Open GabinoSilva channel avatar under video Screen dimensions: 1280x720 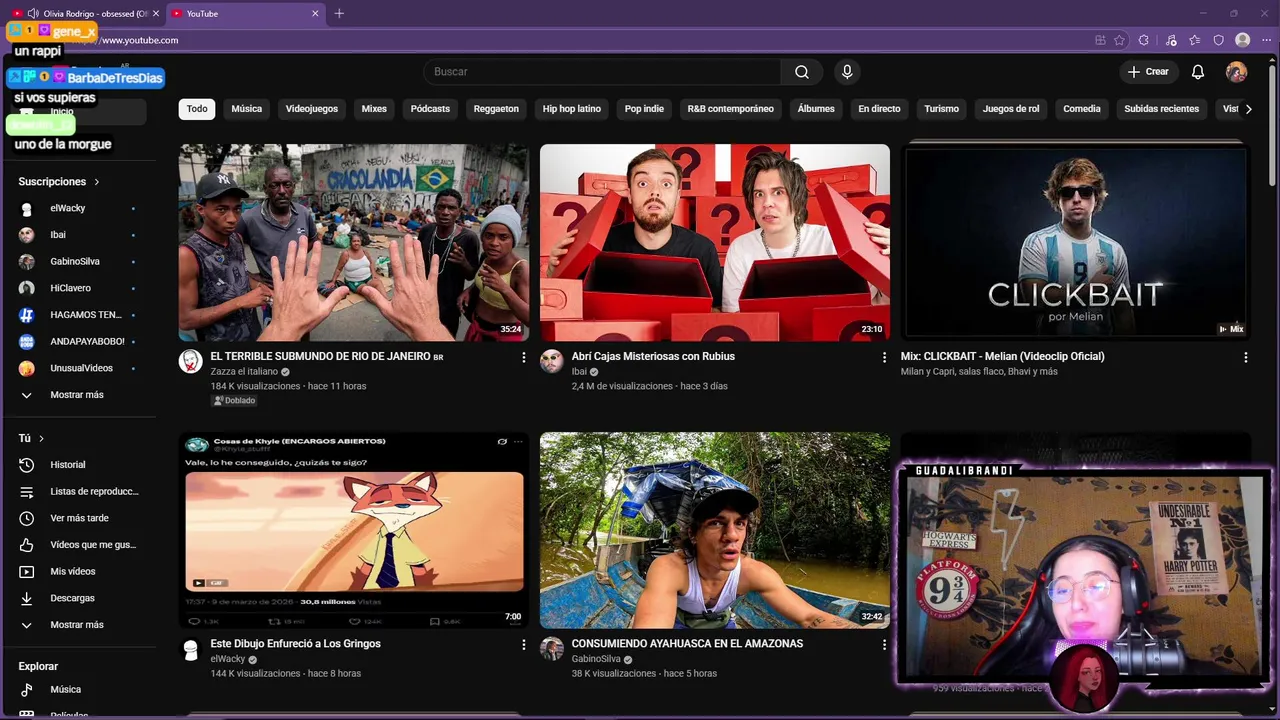tap(552, 649)
